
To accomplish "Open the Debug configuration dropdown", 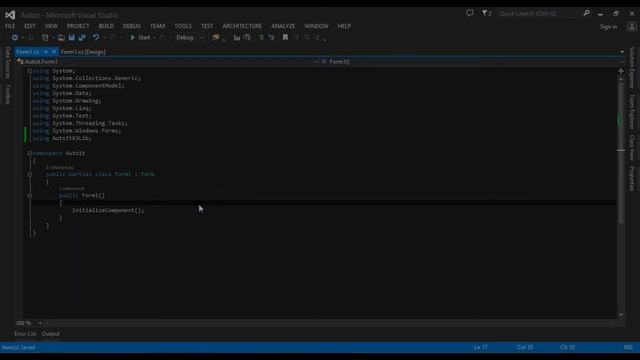I will 189,38.
